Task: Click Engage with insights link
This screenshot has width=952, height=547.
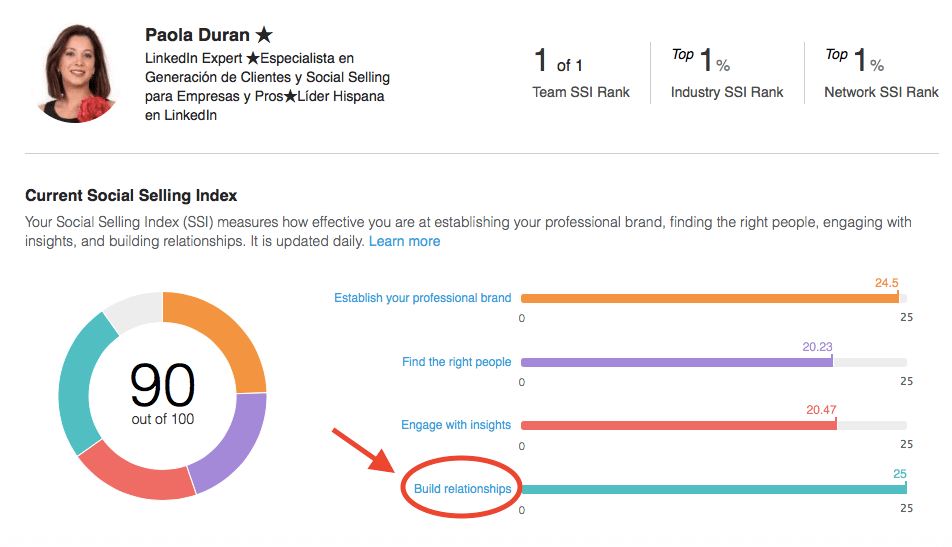Action: tap(456, 425)
